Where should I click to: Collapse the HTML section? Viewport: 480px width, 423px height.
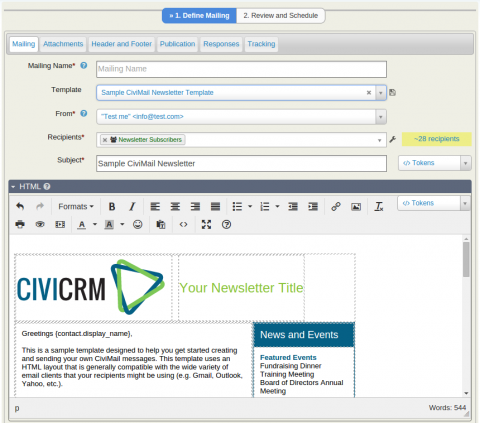[13, 187]
